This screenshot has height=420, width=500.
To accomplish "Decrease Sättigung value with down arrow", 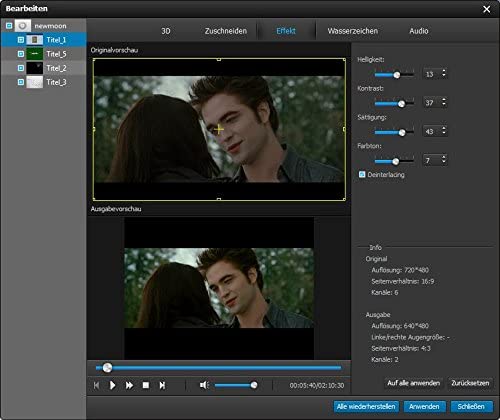I will tap(444, 133).
